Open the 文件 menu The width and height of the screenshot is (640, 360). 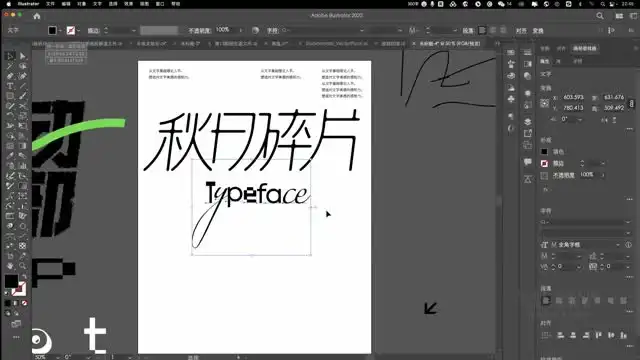pyautogui.click(x=50, y=4)
